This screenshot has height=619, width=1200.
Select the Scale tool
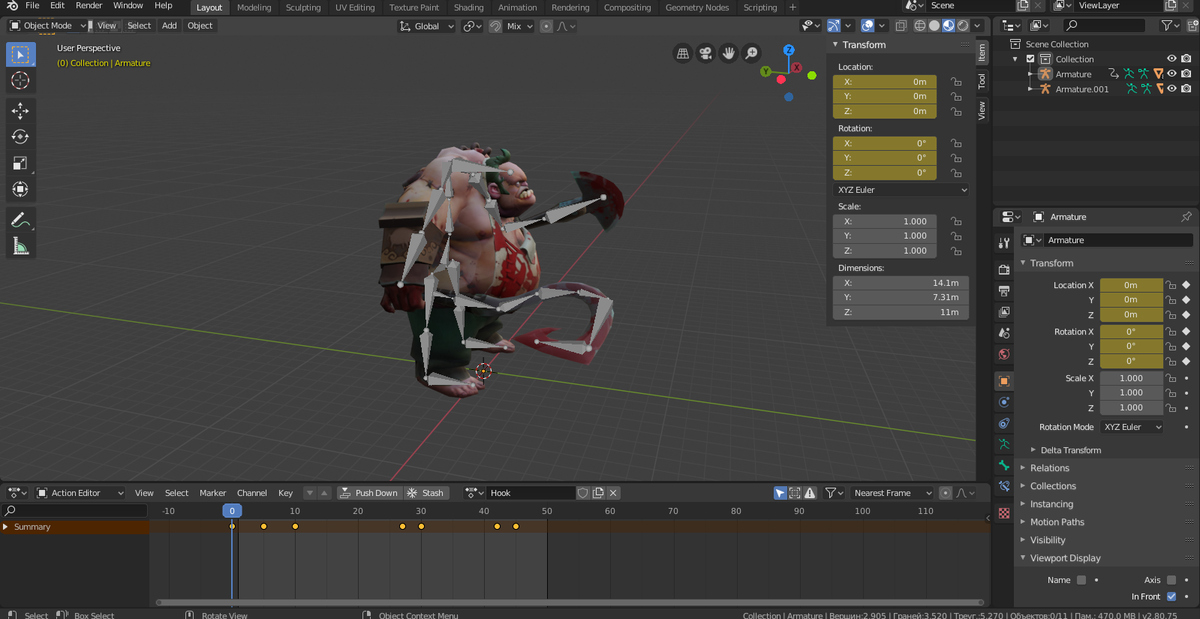(x=20, y=163)
